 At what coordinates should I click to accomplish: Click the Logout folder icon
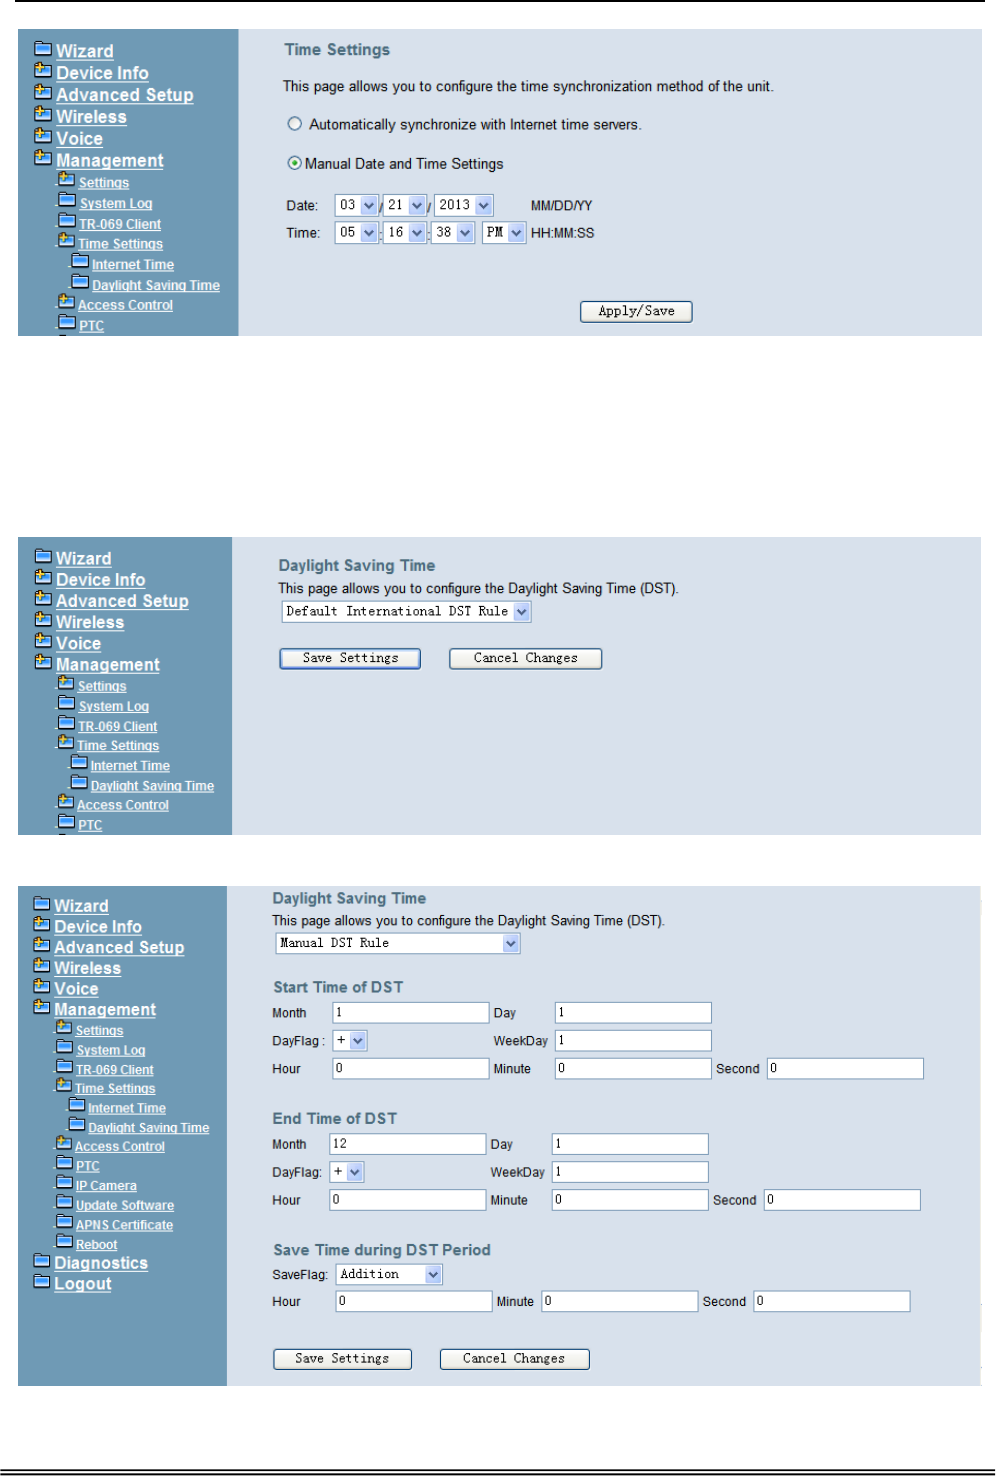click(42, 1281)
